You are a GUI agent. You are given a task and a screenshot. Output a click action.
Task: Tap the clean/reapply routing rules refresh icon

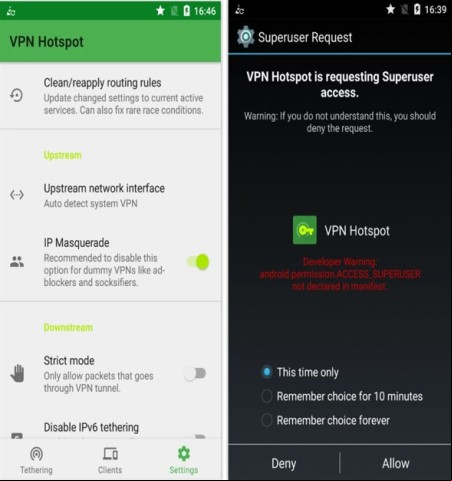(16, 96)
